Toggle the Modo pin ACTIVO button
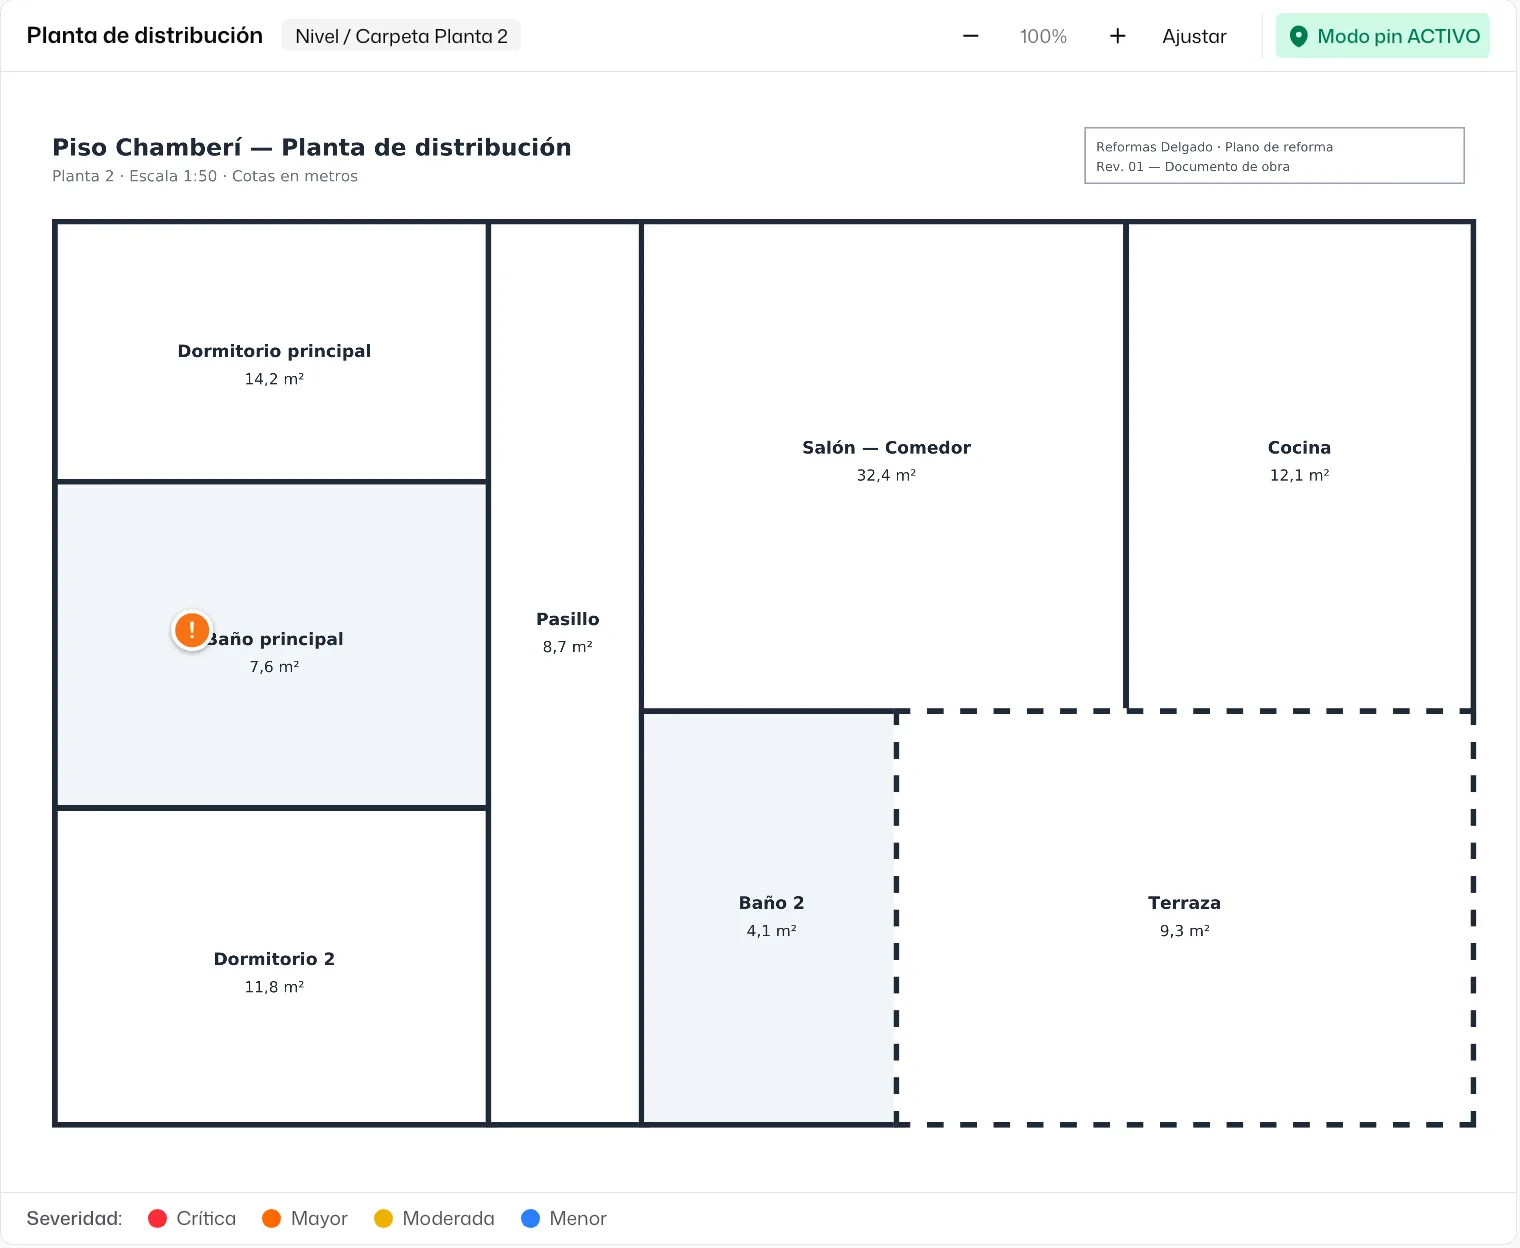The image size is (1520, 1248). click(x=1382, y=36)
